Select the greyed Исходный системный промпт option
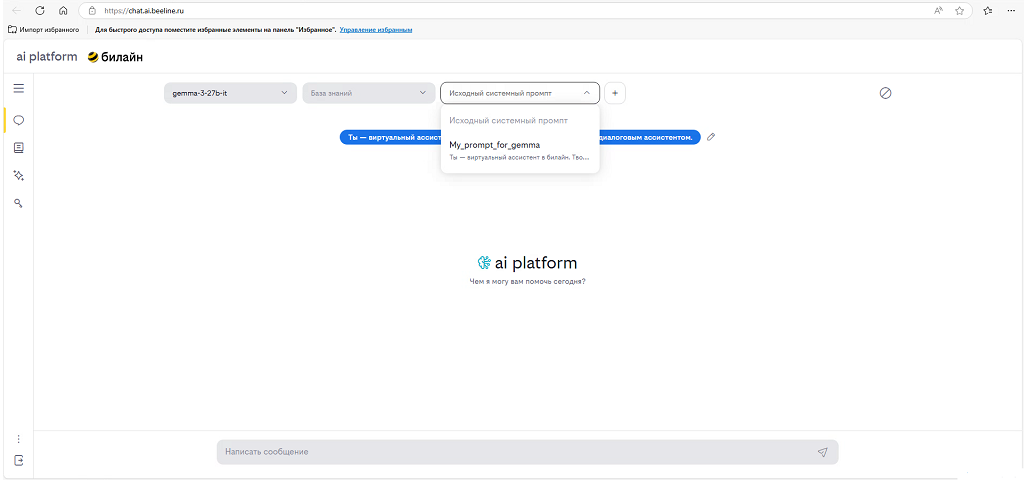 pos(509,121)
